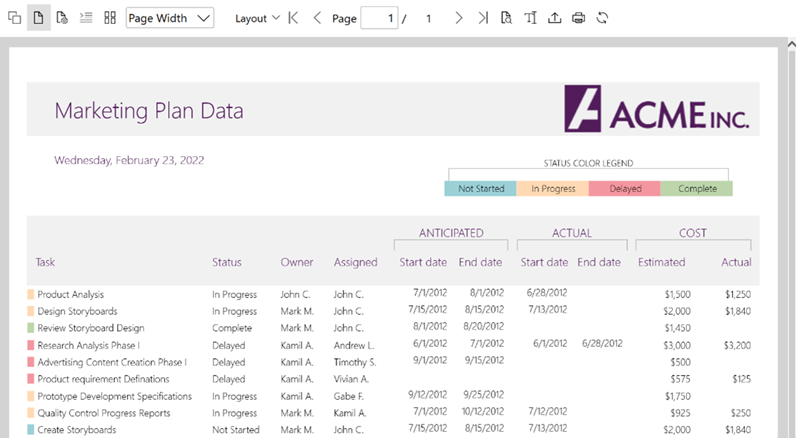The height and width of the screenshot is (438, 800).
Task: Toggle the document outline list icon
Action: (x=86, y=18)
